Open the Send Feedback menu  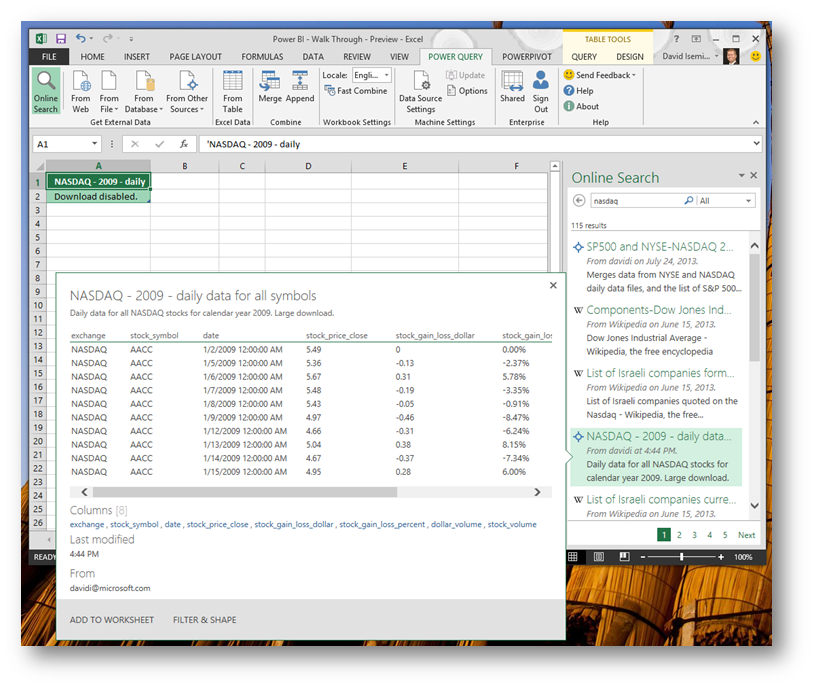point(600,75)
